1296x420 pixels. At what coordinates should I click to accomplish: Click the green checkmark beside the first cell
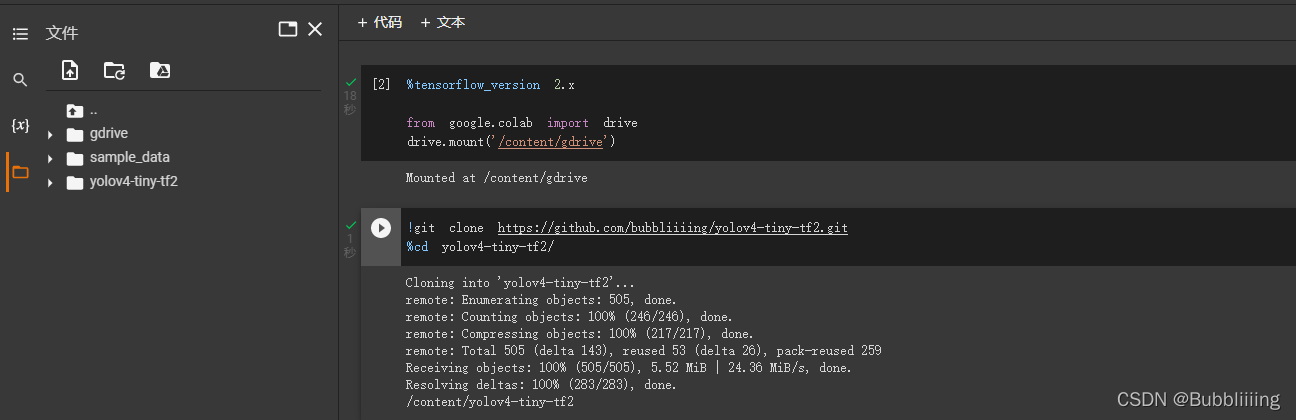coord(351,82)
